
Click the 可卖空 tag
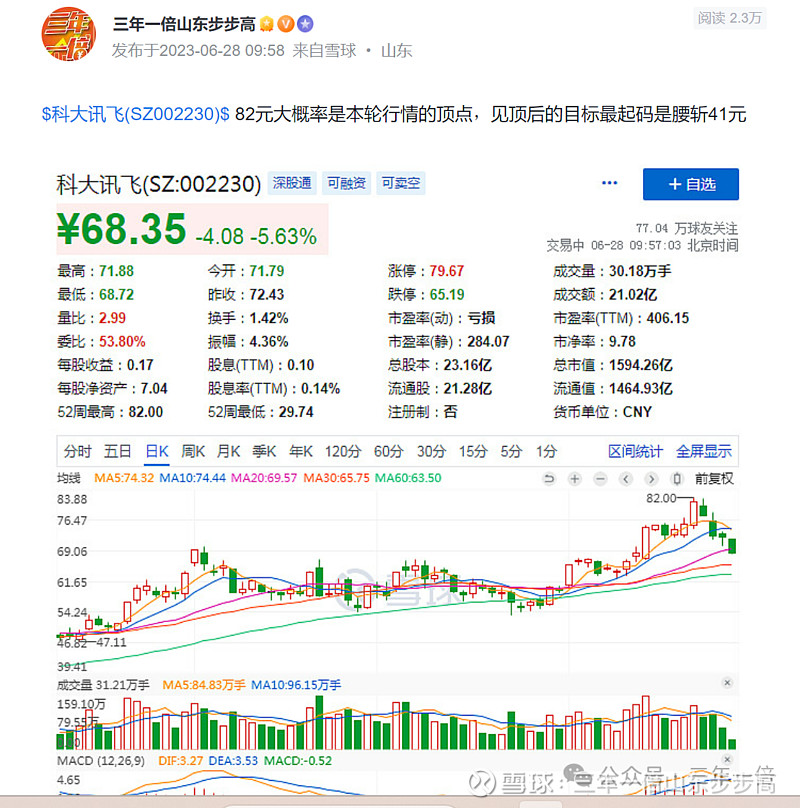(x=401, y=183)
